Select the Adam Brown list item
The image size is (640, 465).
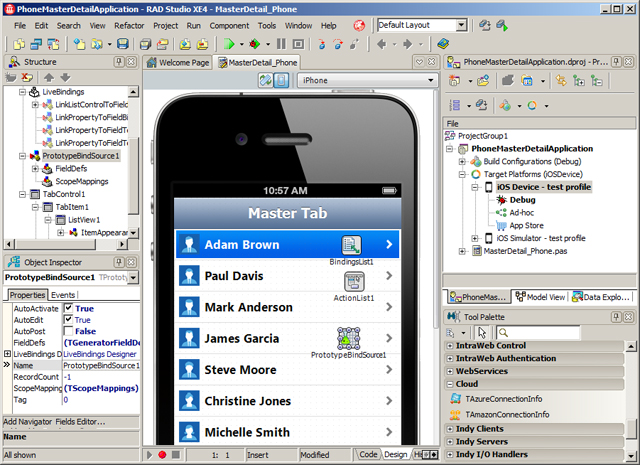287,244
